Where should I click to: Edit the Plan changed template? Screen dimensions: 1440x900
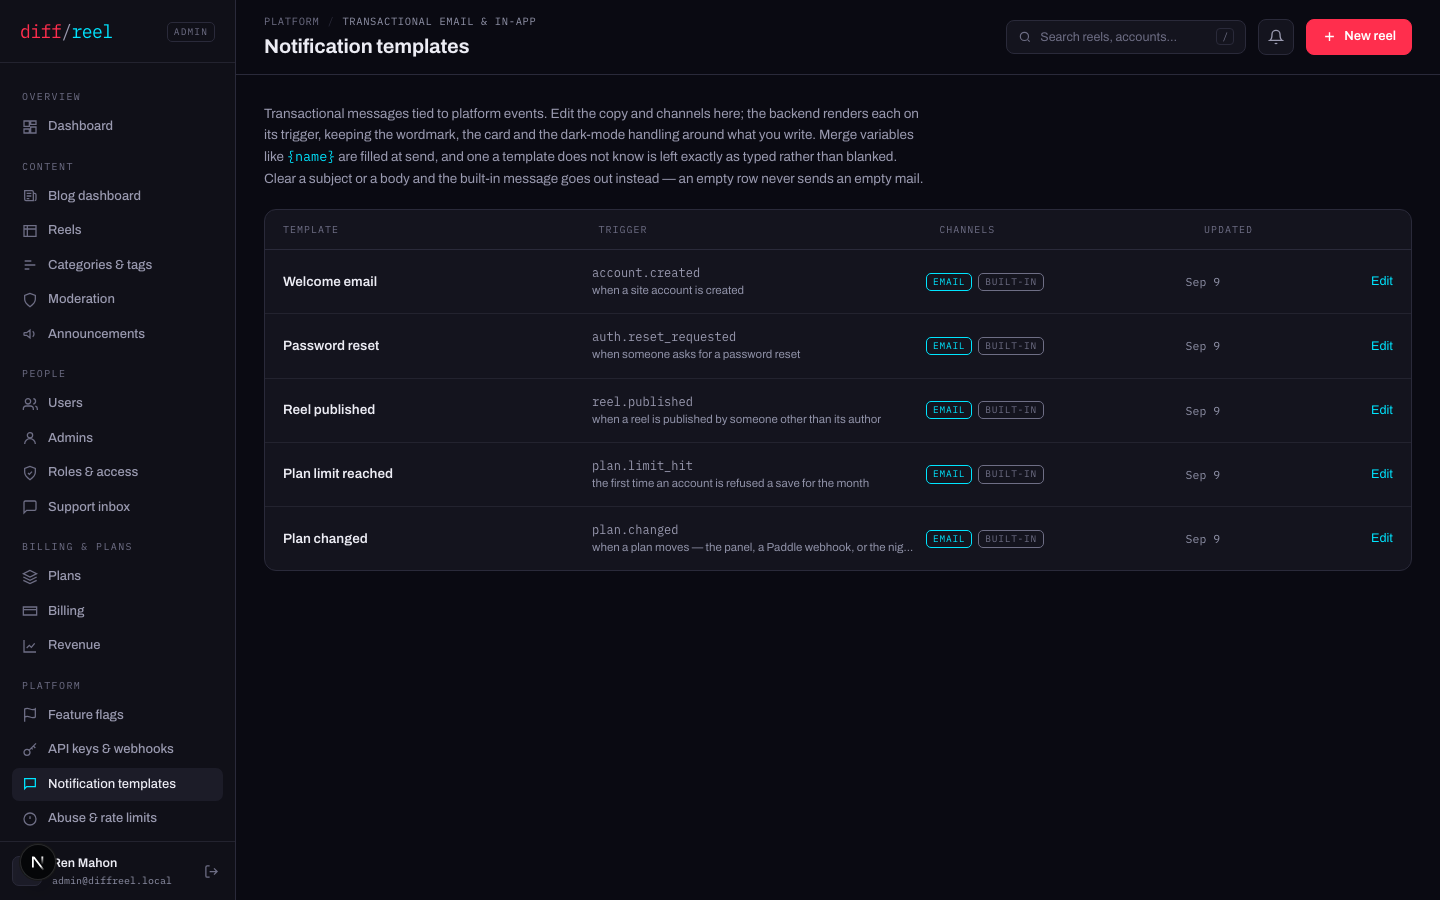tap(1382, 538)
